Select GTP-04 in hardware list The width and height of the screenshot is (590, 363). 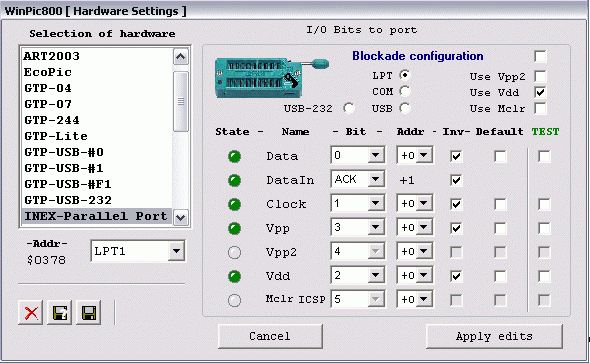(x=97, y=88)
